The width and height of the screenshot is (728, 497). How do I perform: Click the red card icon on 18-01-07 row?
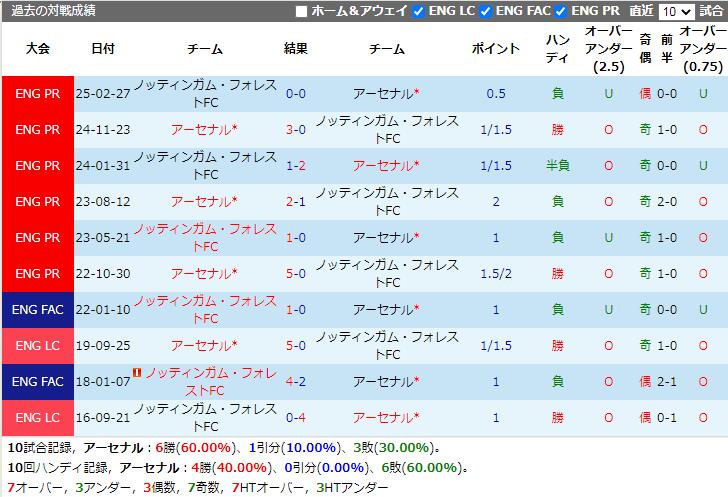pyautogui.click(x=137, y=372)
